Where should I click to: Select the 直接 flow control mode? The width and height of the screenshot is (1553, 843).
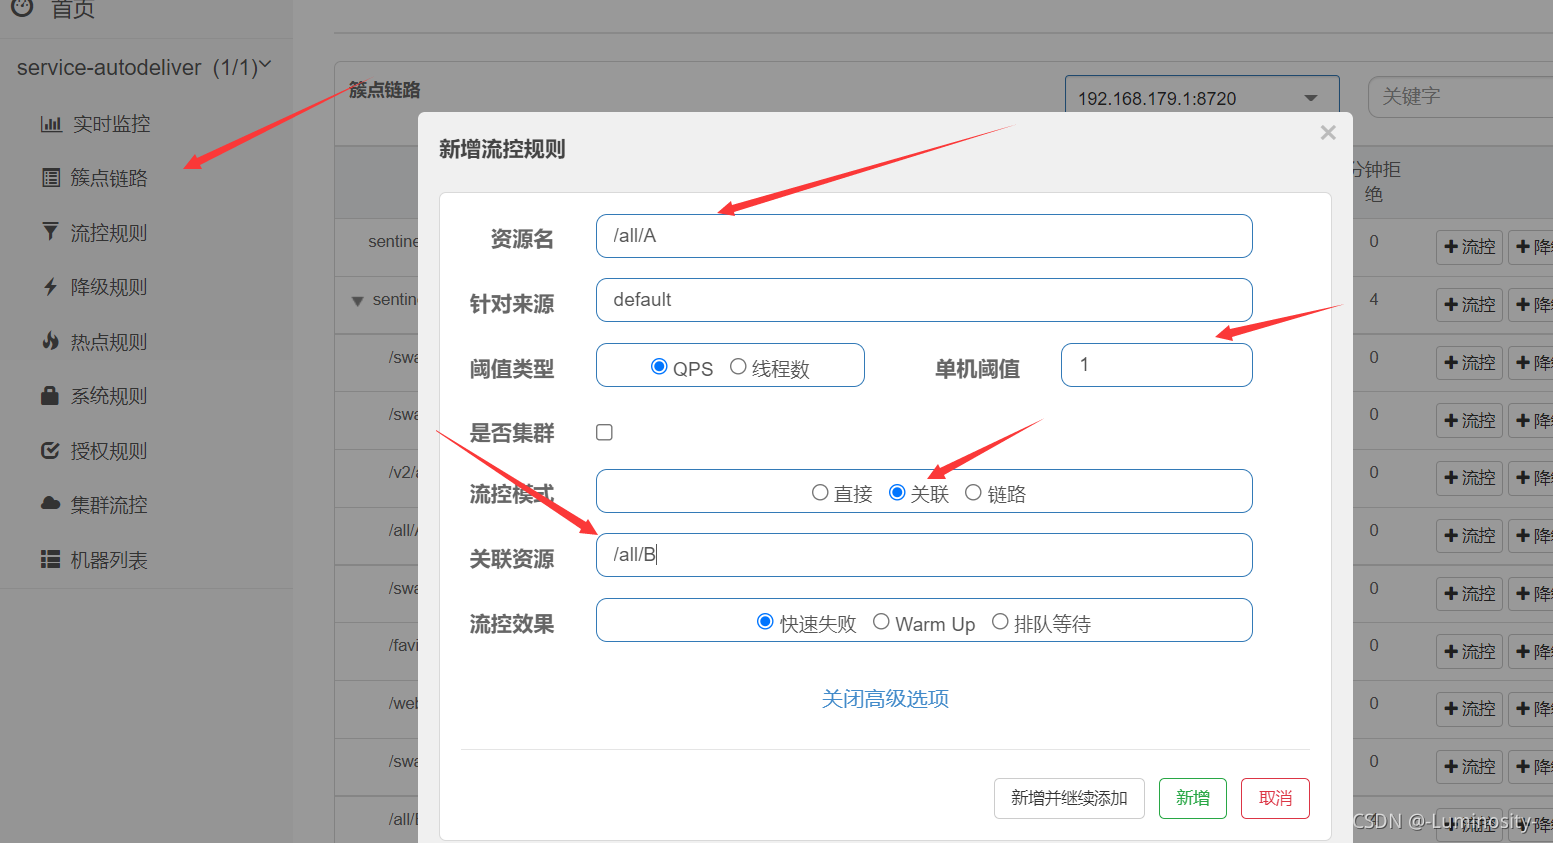[x=820, y=492]
